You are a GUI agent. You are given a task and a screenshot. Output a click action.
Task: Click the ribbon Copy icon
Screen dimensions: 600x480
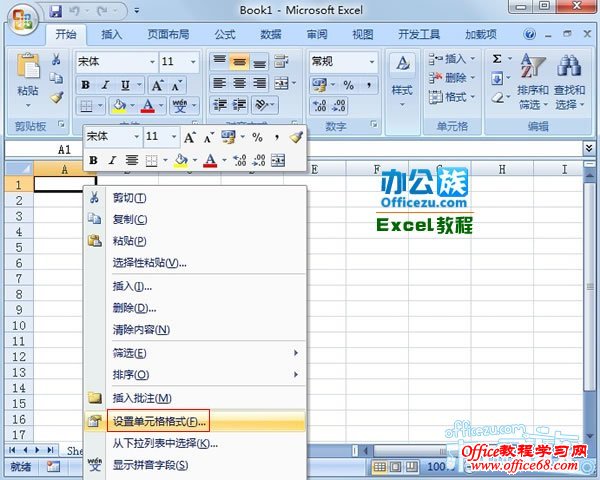click(x=56, y=78)
